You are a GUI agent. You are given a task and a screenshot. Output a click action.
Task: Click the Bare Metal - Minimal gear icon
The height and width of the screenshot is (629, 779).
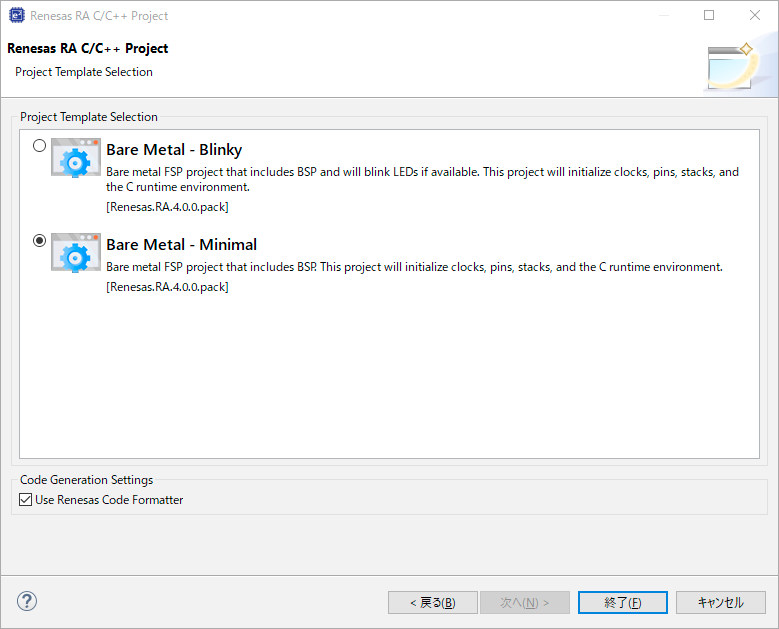(76, 253)
